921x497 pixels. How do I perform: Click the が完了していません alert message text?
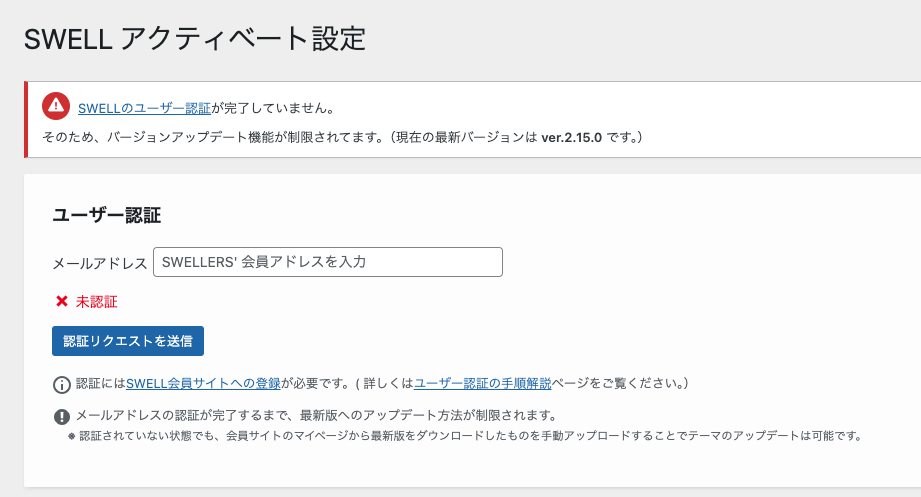coord(273,108)
